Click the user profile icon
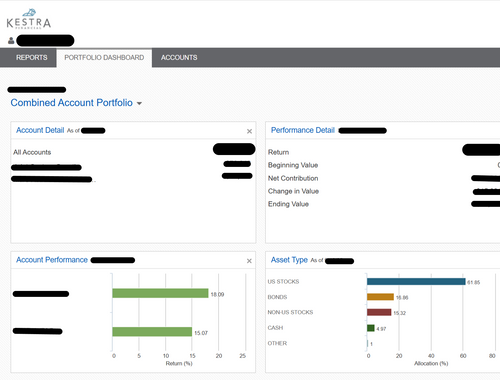This screenshot has width=500, height=380. pyautogui.click(x=11, y=41)
